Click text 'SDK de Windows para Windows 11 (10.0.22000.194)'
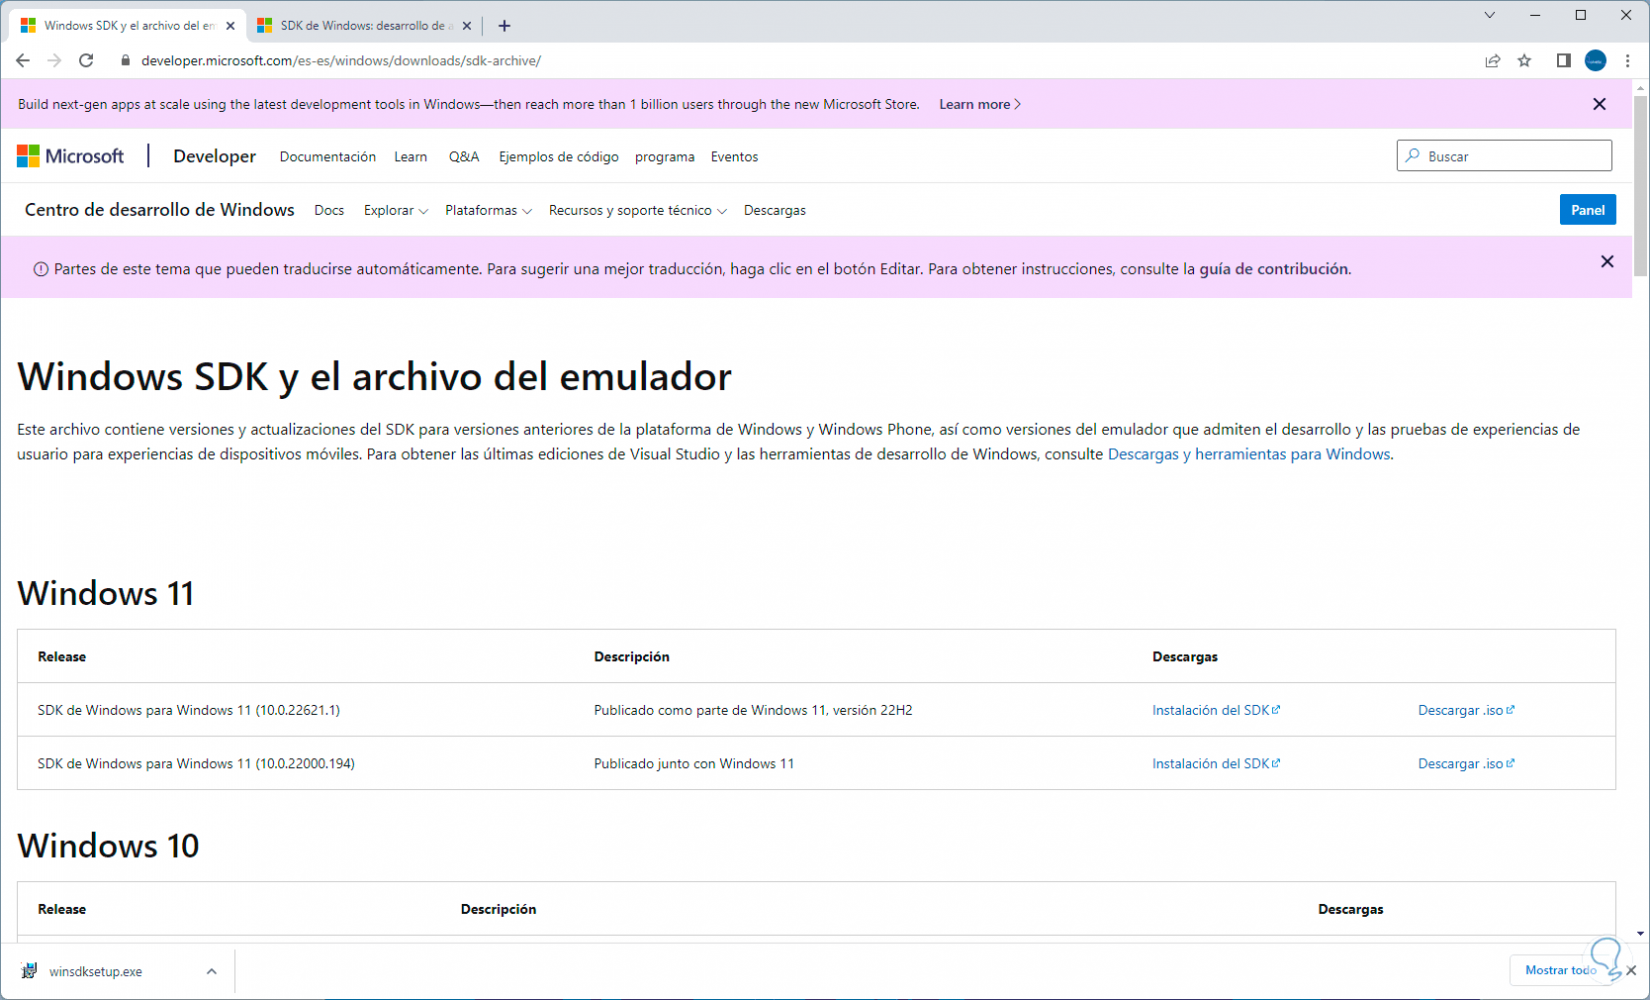Image resolution: width=1650 pixels, height=1000 pixels. (196, 763)
